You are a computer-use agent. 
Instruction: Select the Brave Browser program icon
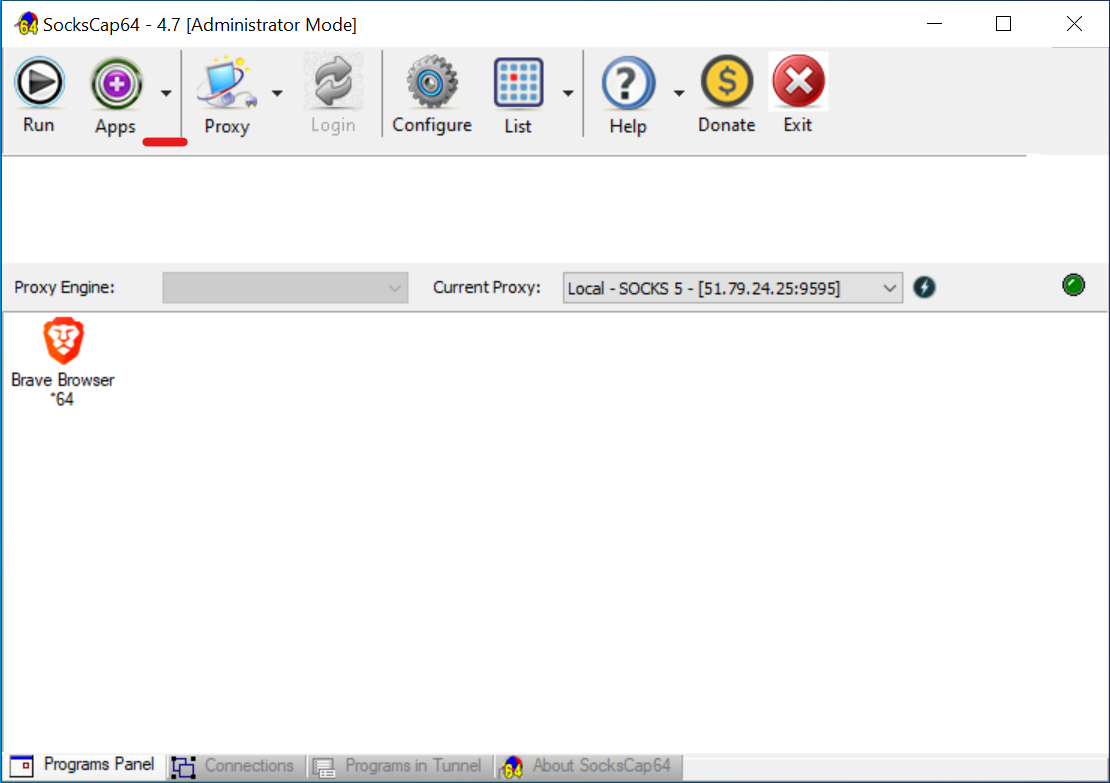[x=63, y=342]
